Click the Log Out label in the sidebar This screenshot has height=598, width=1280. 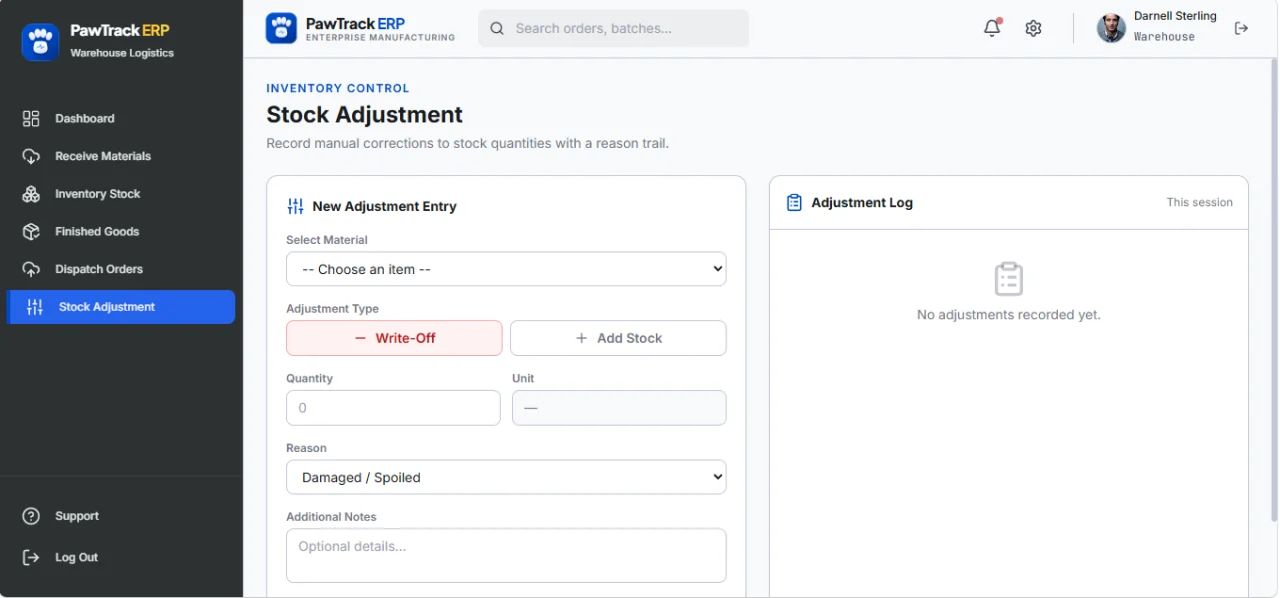tap(76, 557)
